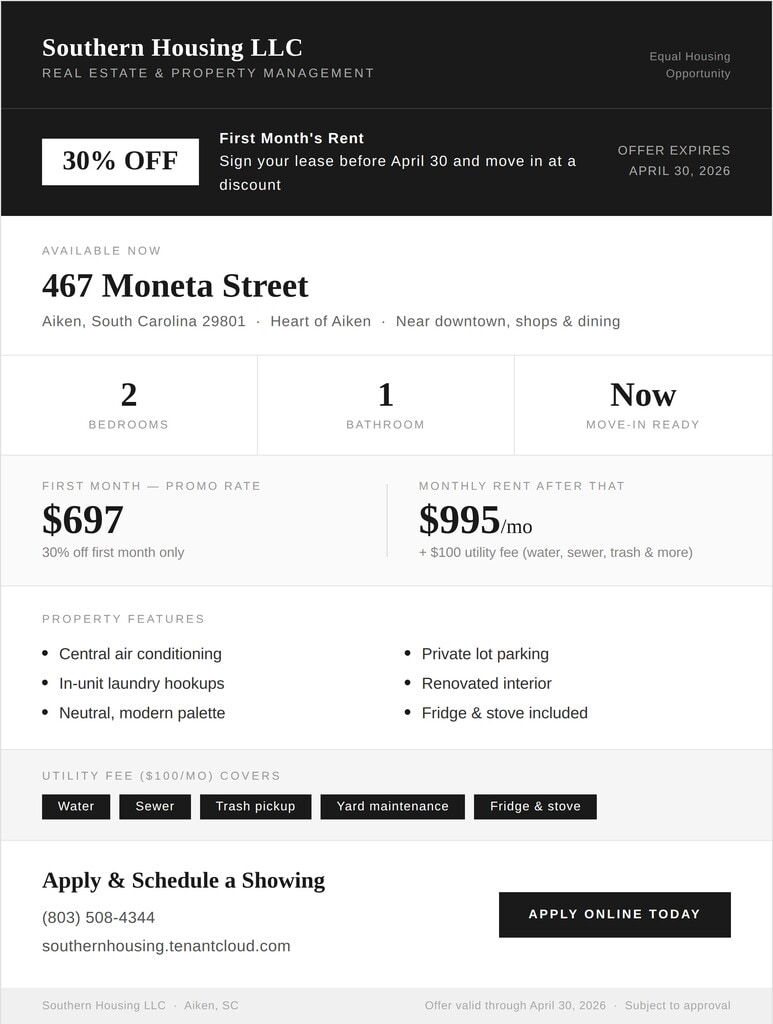Click the Move-In Ready Now cell

[643, 405]
